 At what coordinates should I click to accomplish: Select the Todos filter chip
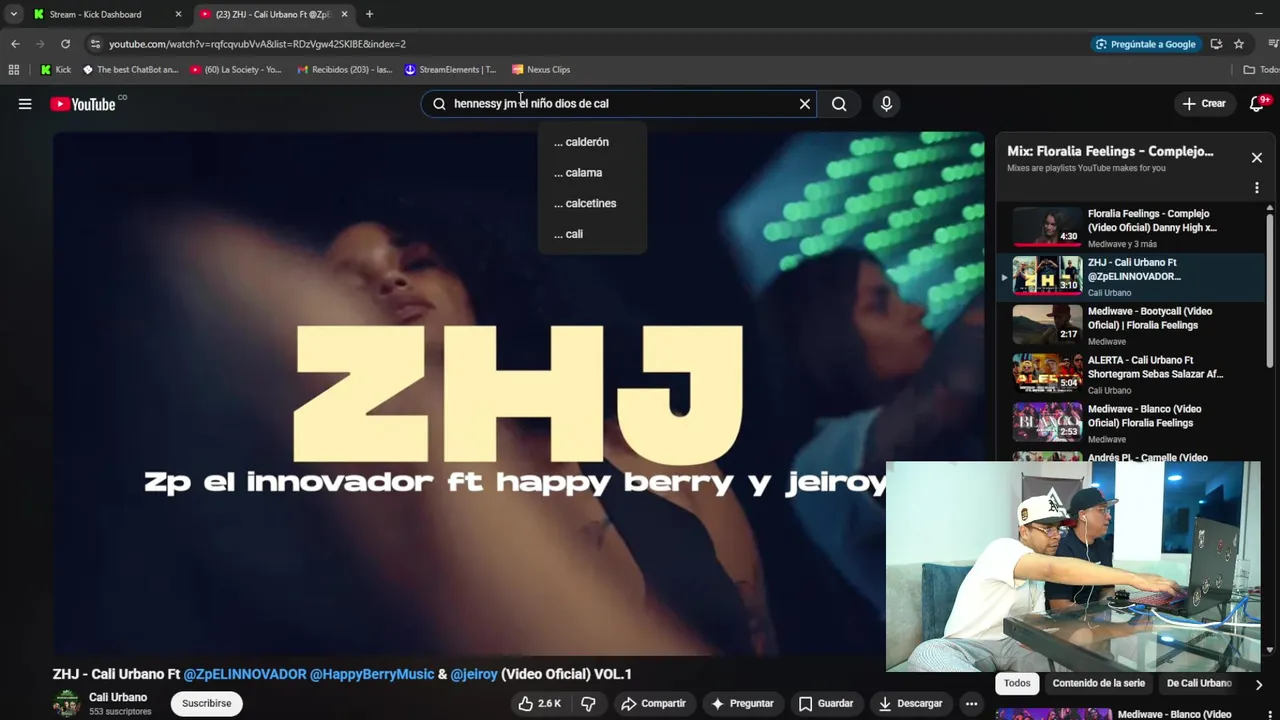click(x=1017, y=683)
